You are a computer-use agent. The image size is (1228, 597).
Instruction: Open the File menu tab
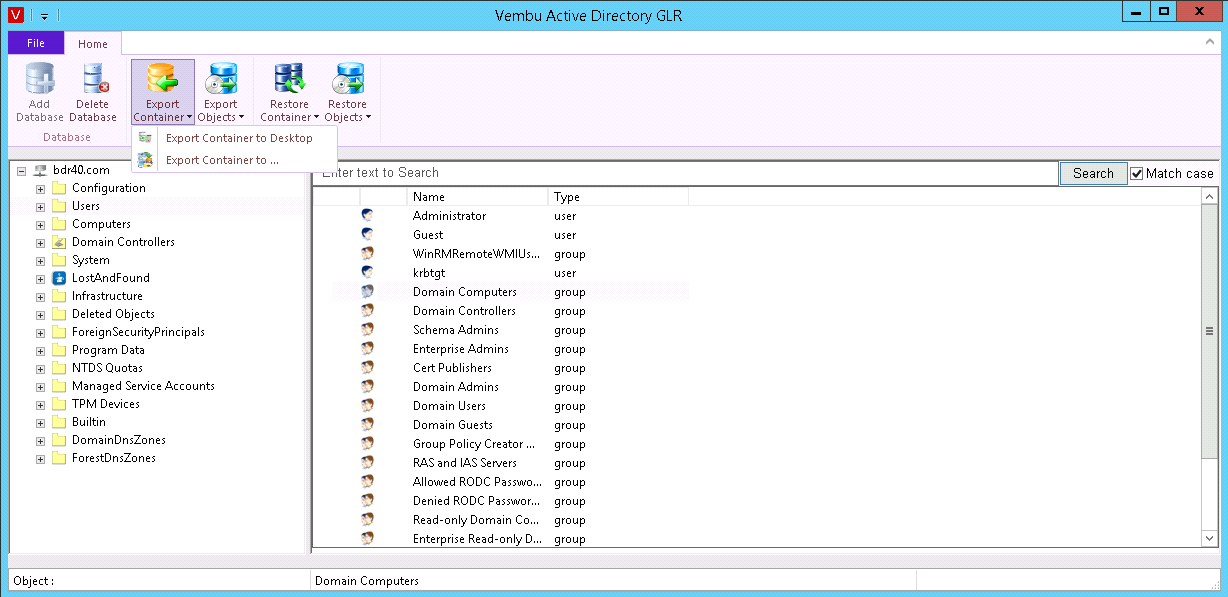36,43
